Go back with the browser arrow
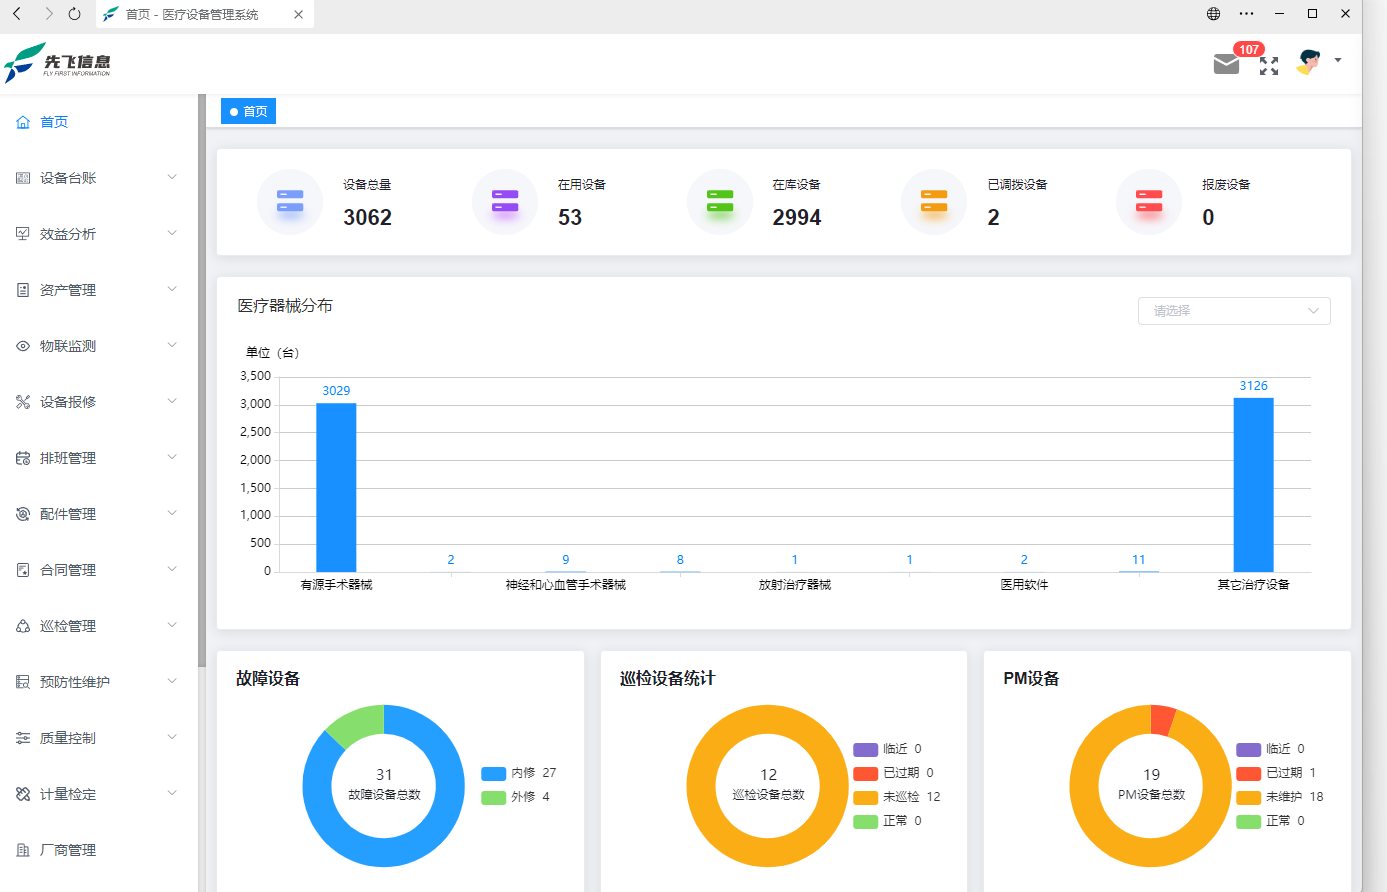The width and height of the screenshot is (1387, 892). pyautogui.click(x=17, y=14)
